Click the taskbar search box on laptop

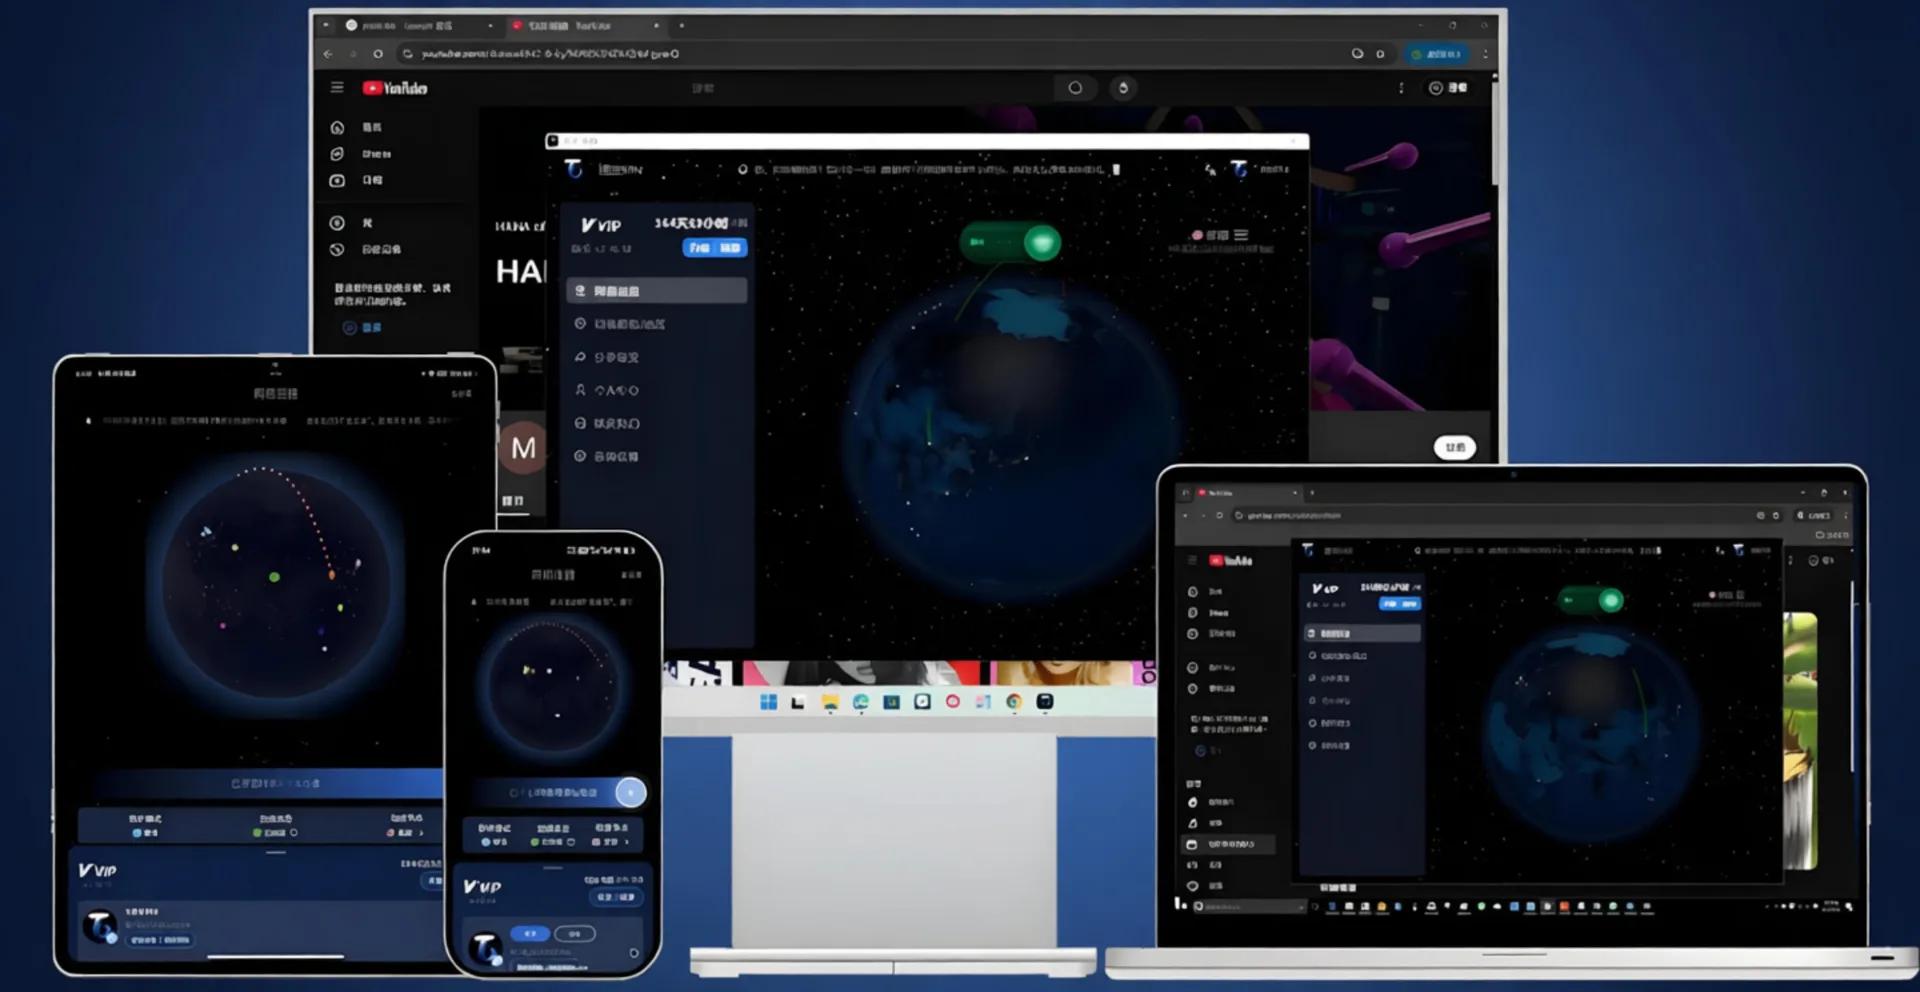coord(1249,906)
